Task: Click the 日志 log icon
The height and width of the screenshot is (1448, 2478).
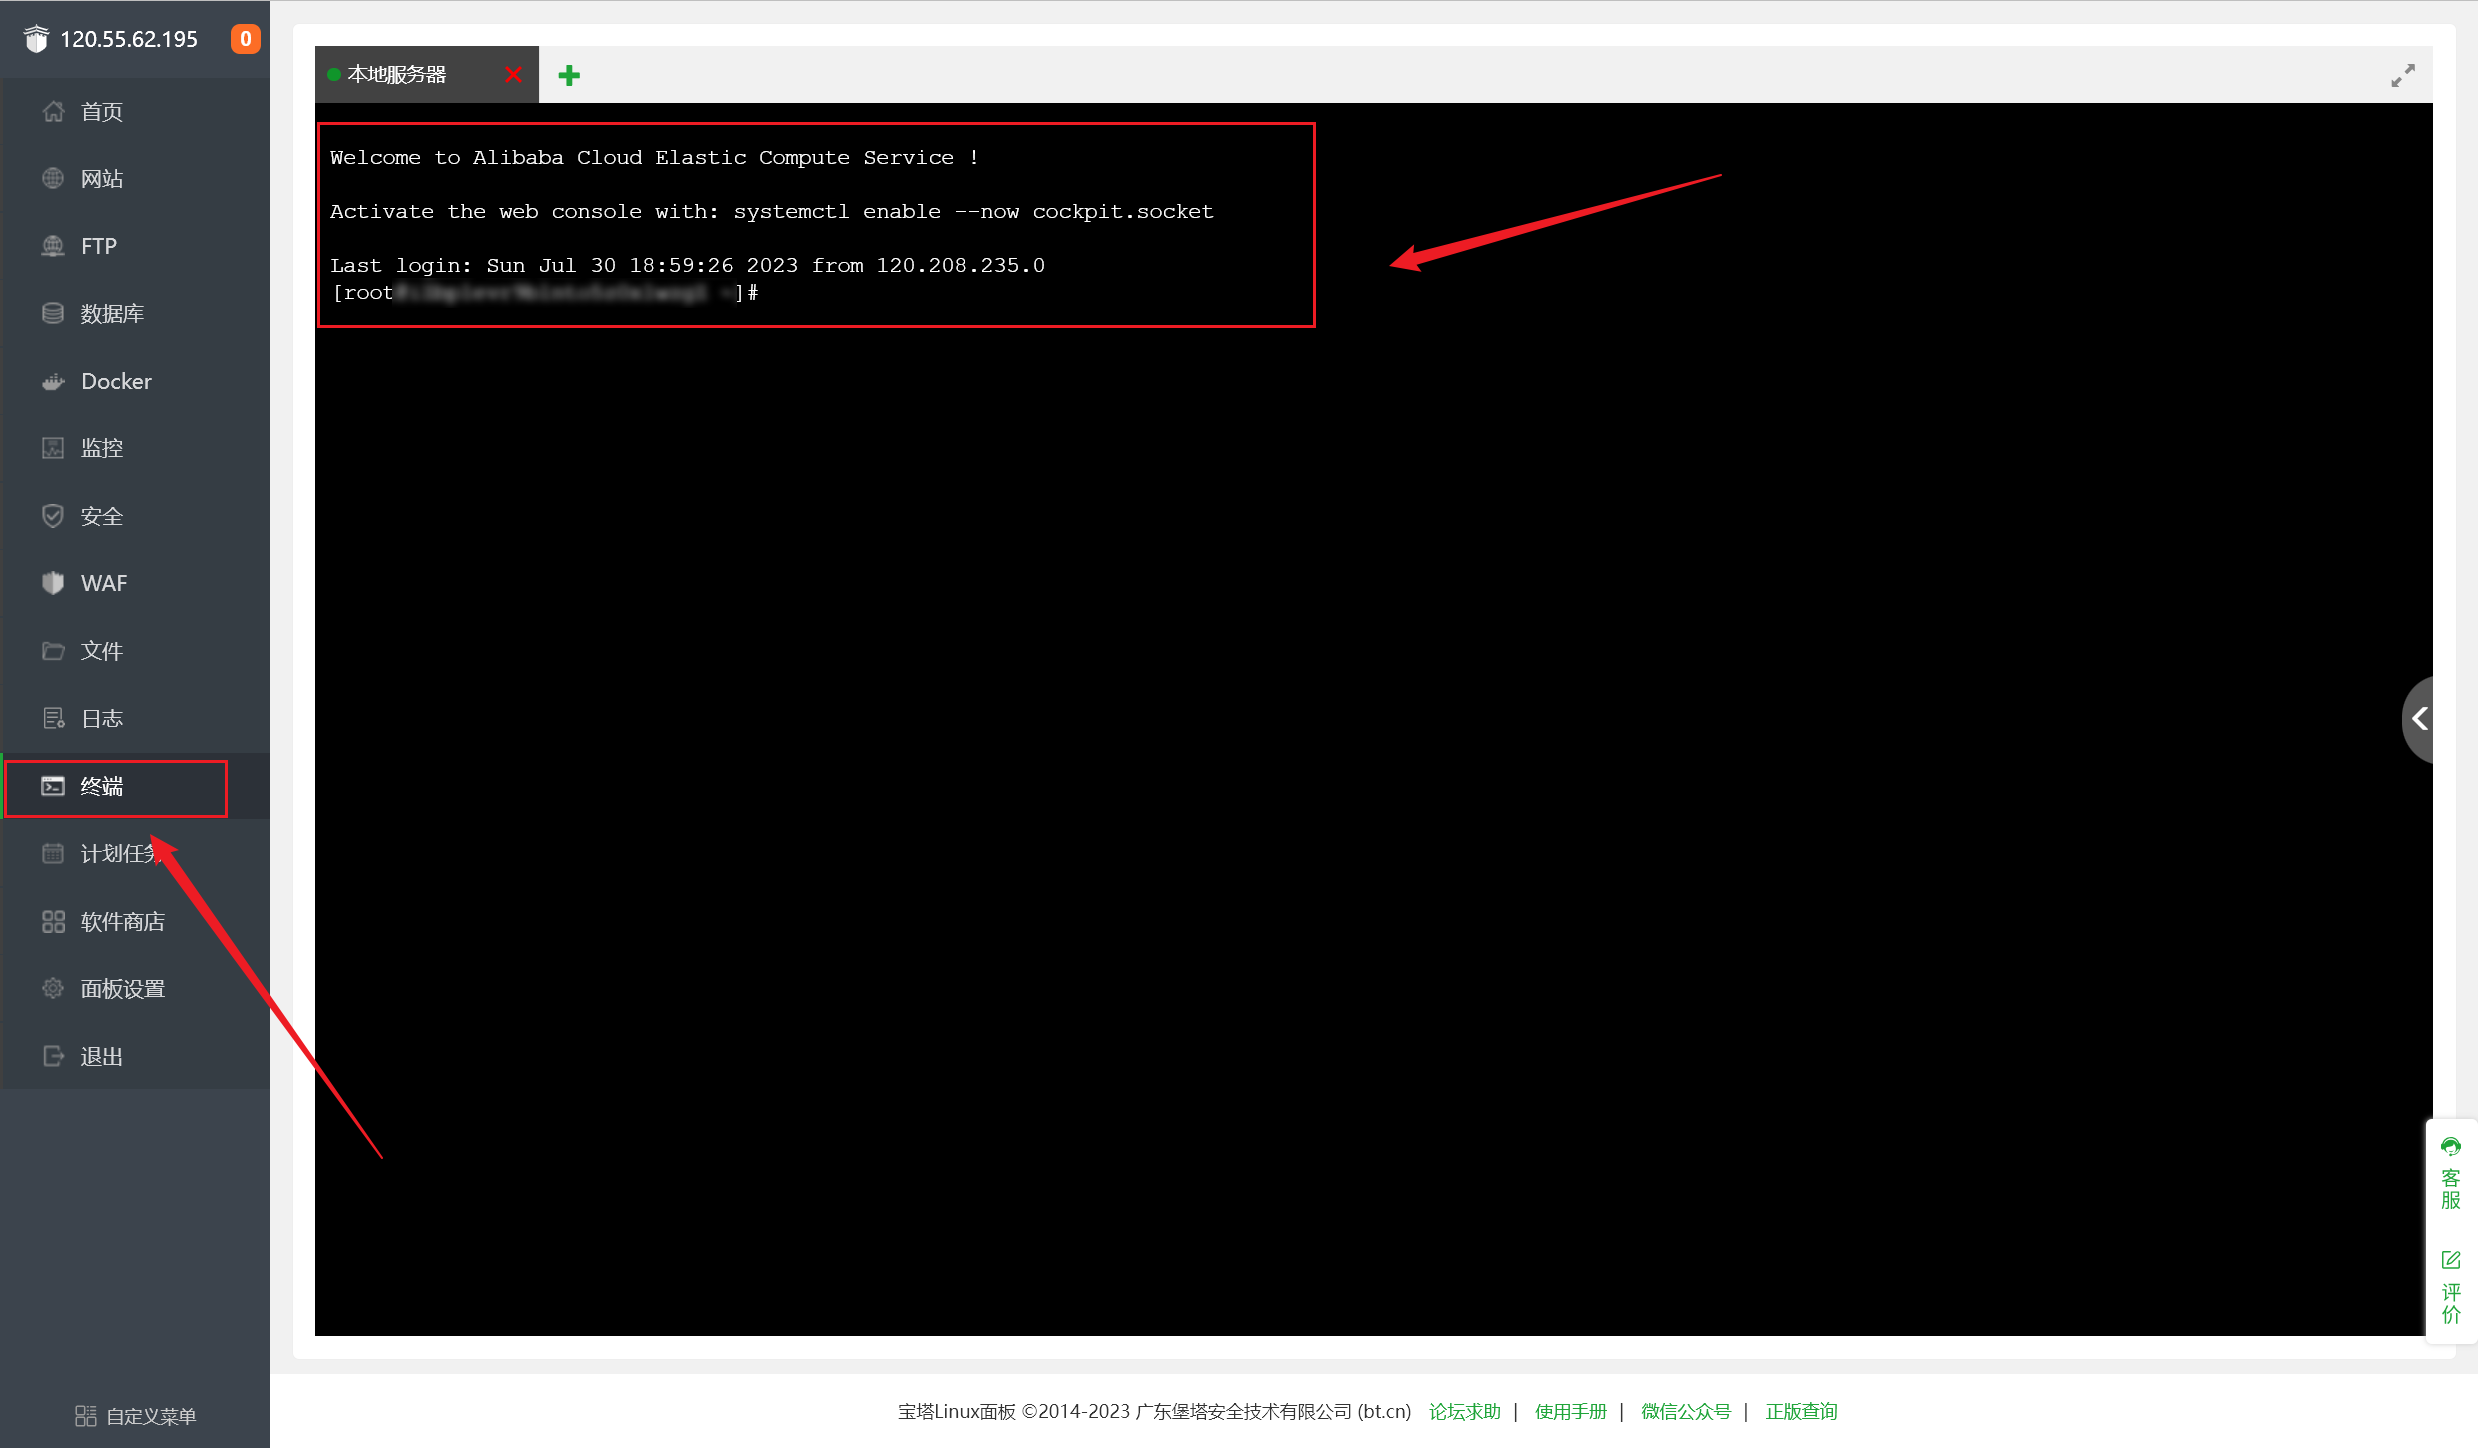Action: pyautogui.click(x=53, y=718)
